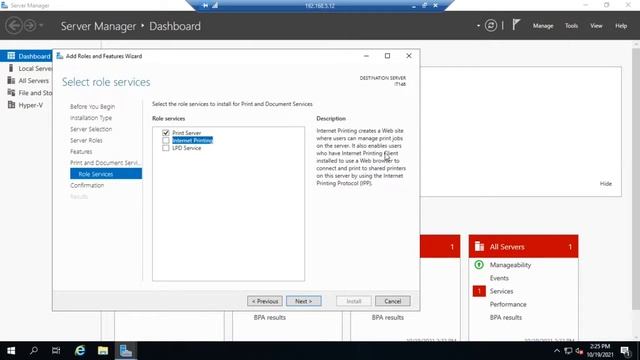Screen dimensions: 640x360
Task: Open the Manage menu in Server Manager
Action: (543, 26)
